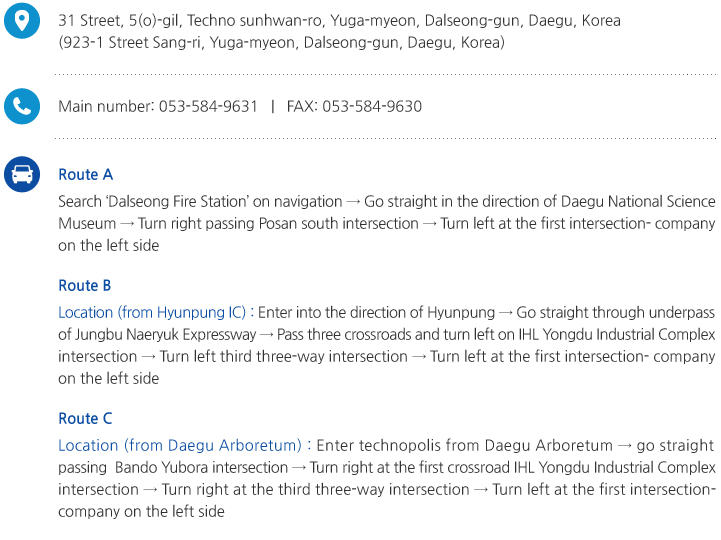This screenshot has height=540, width=721.
Task: Select the Route C heading
Action: click(x=85, y=418)
